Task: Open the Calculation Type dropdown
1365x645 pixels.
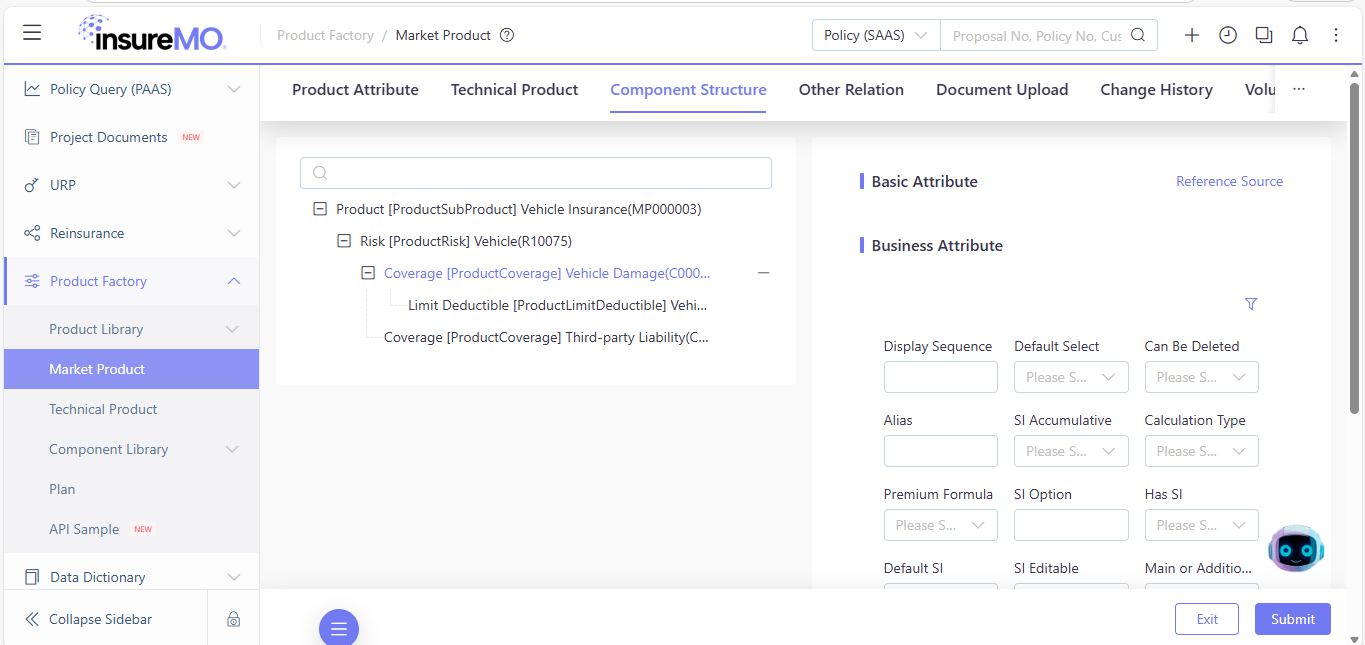Action: coord(1201,451)
